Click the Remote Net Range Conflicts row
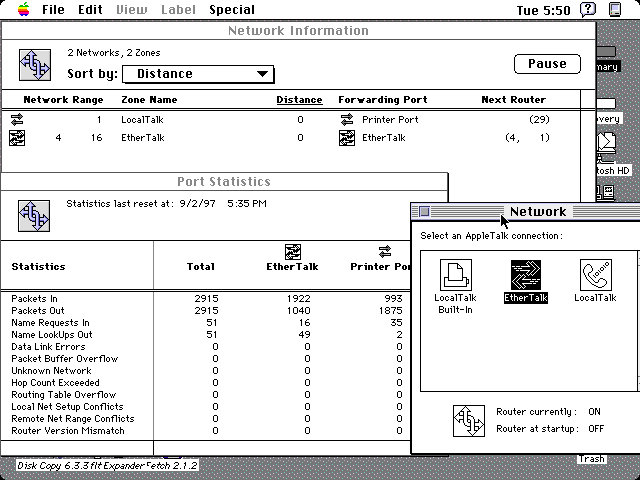The height and width of the screenshot is (480, 640). [207, 419]
